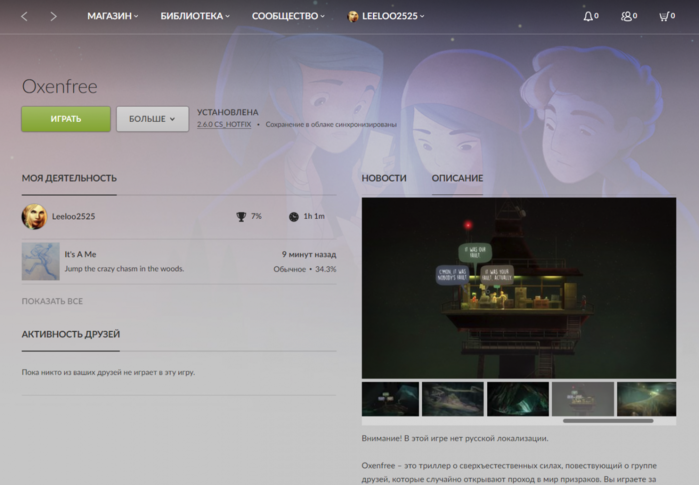Viewport: 699px width, 485px height.
Task: Select fourth highlighted tower thumbnail
Action: [x=583, y=399]
